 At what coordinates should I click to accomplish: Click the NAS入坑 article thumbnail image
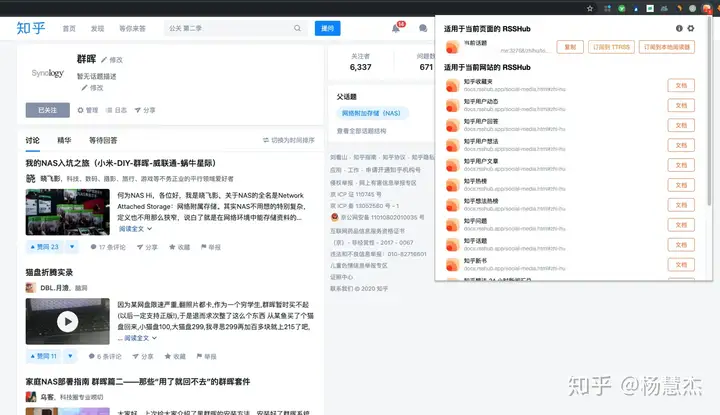coord(68,212)
